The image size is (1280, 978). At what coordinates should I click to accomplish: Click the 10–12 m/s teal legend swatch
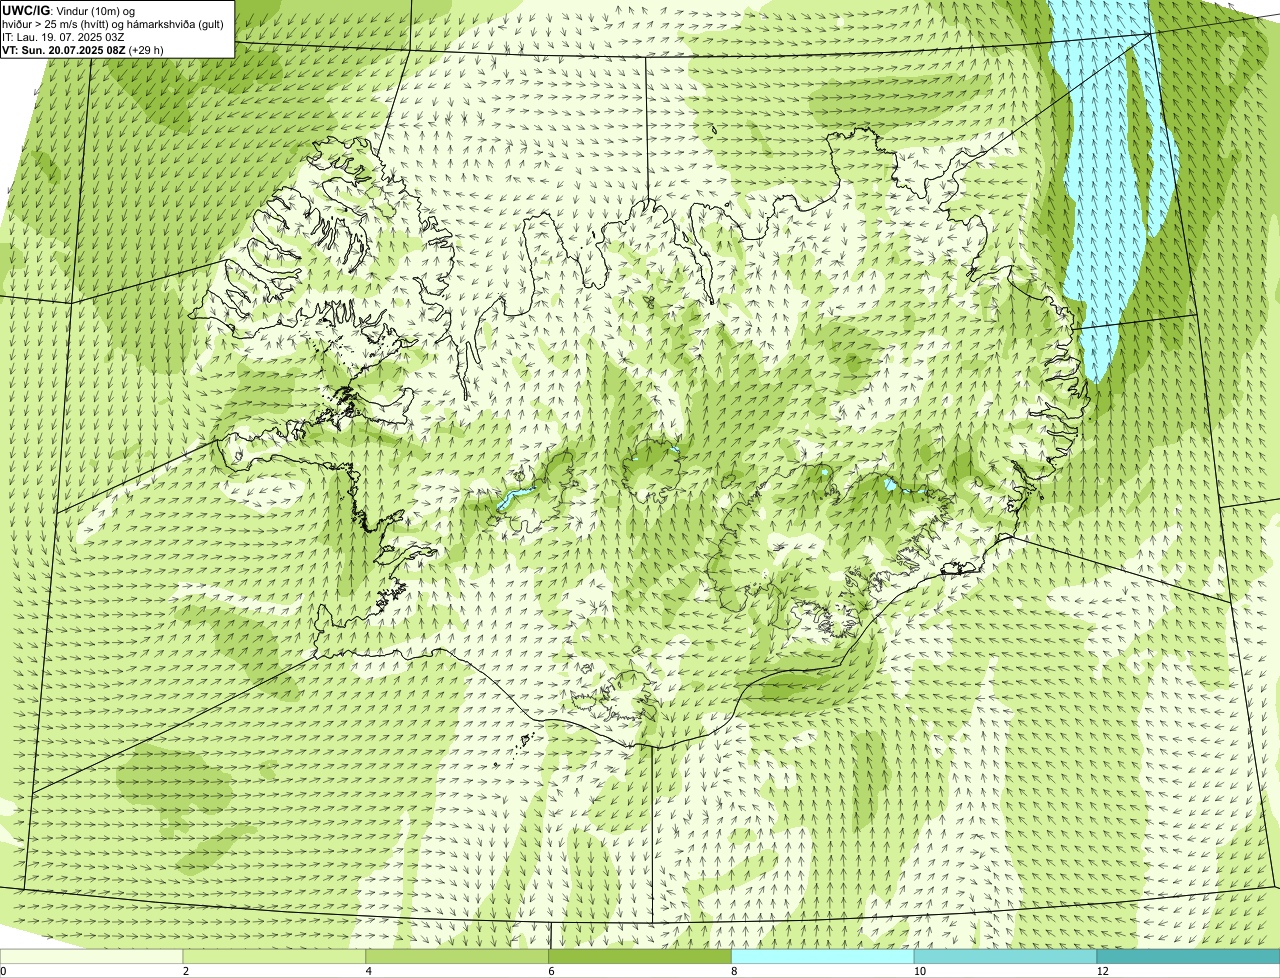(x=1005, y=956)
